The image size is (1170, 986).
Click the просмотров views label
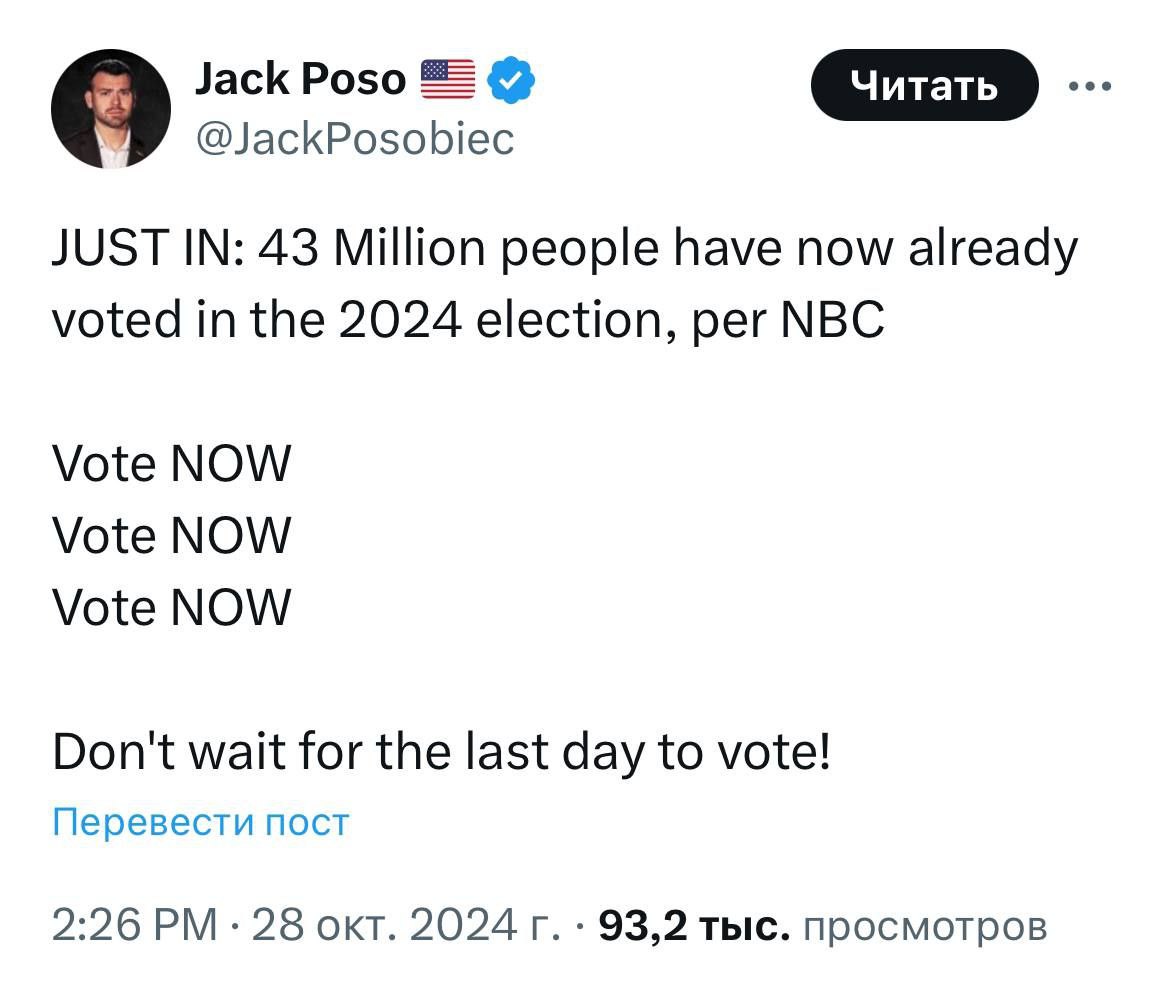(925, 926)
